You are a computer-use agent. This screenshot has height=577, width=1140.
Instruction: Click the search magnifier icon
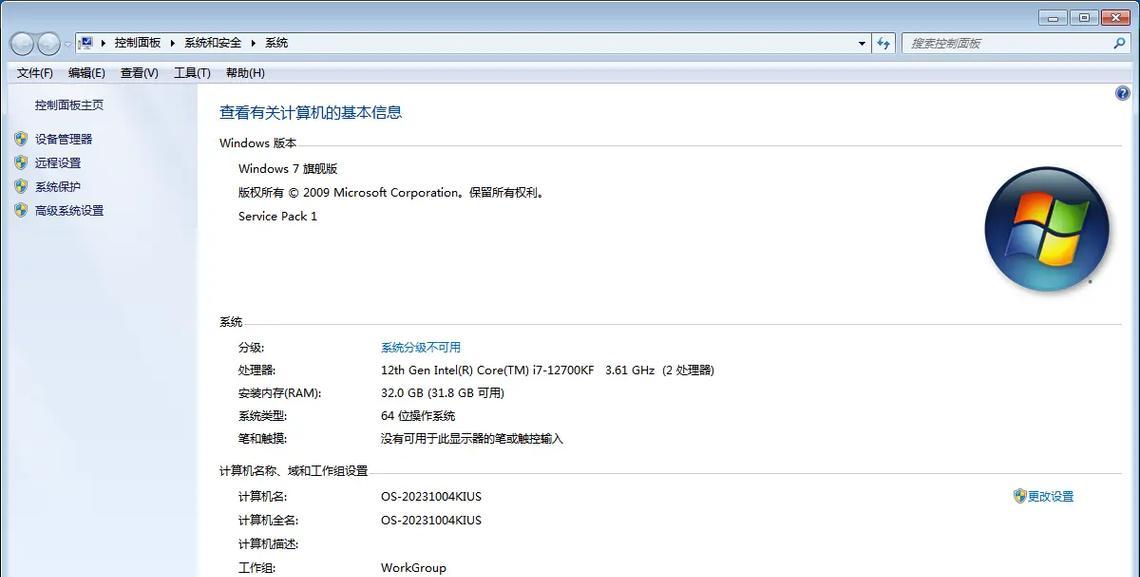click(1120, 44)
